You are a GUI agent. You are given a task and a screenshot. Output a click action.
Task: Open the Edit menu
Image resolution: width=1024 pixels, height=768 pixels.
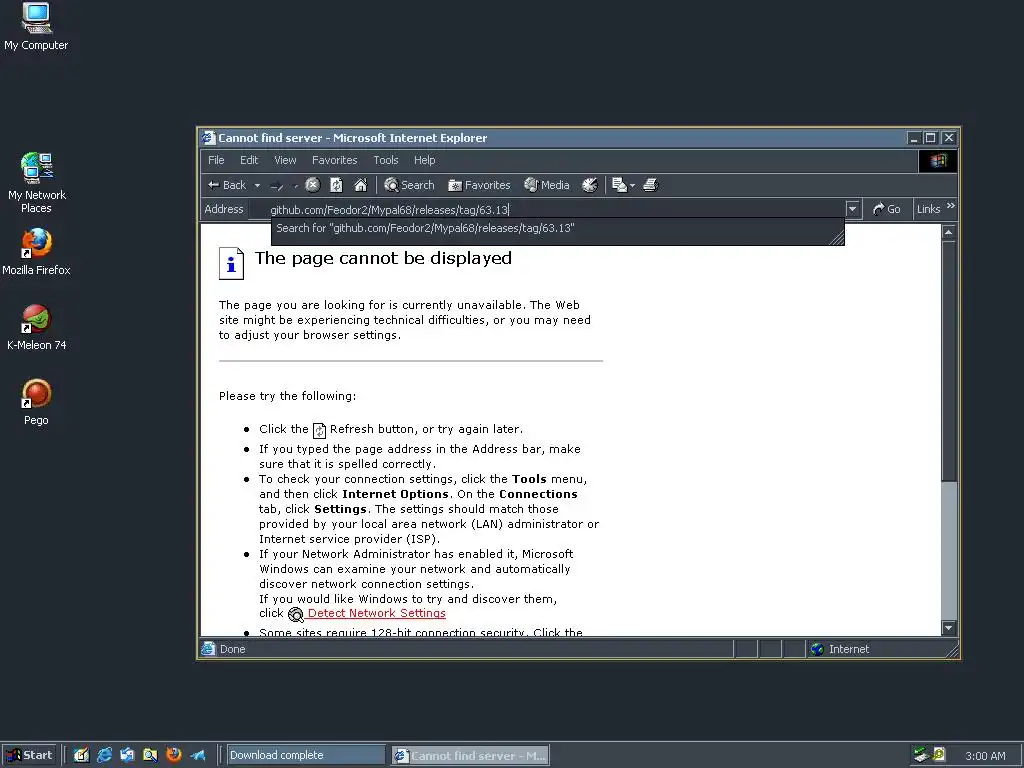pyautogui.click(x=249, y=160)
